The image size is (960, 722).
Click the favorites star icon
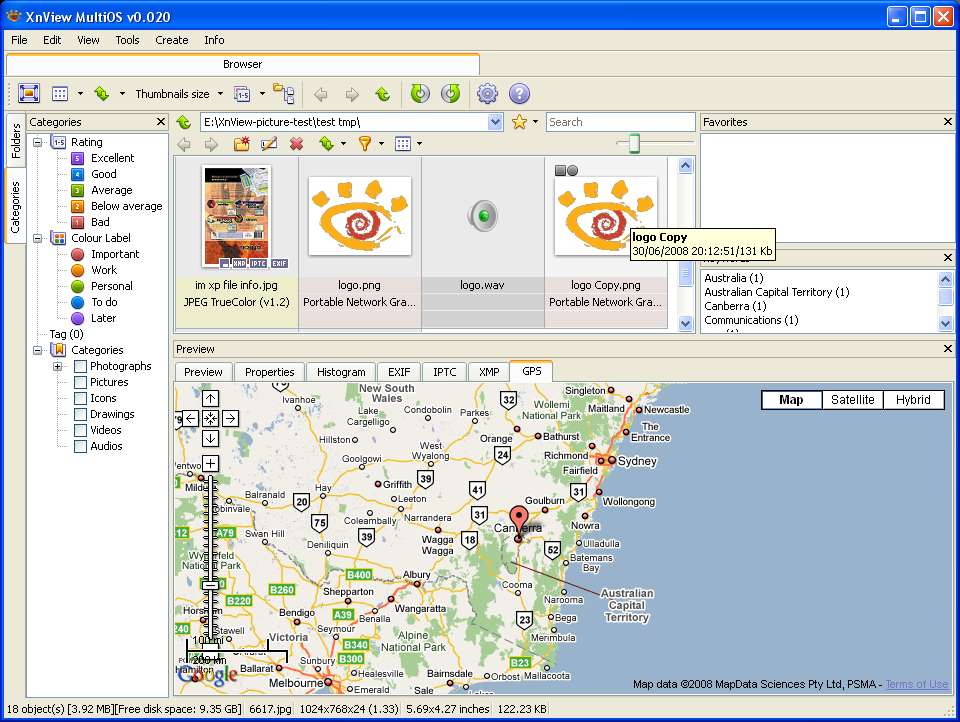[x=519, y=122]
